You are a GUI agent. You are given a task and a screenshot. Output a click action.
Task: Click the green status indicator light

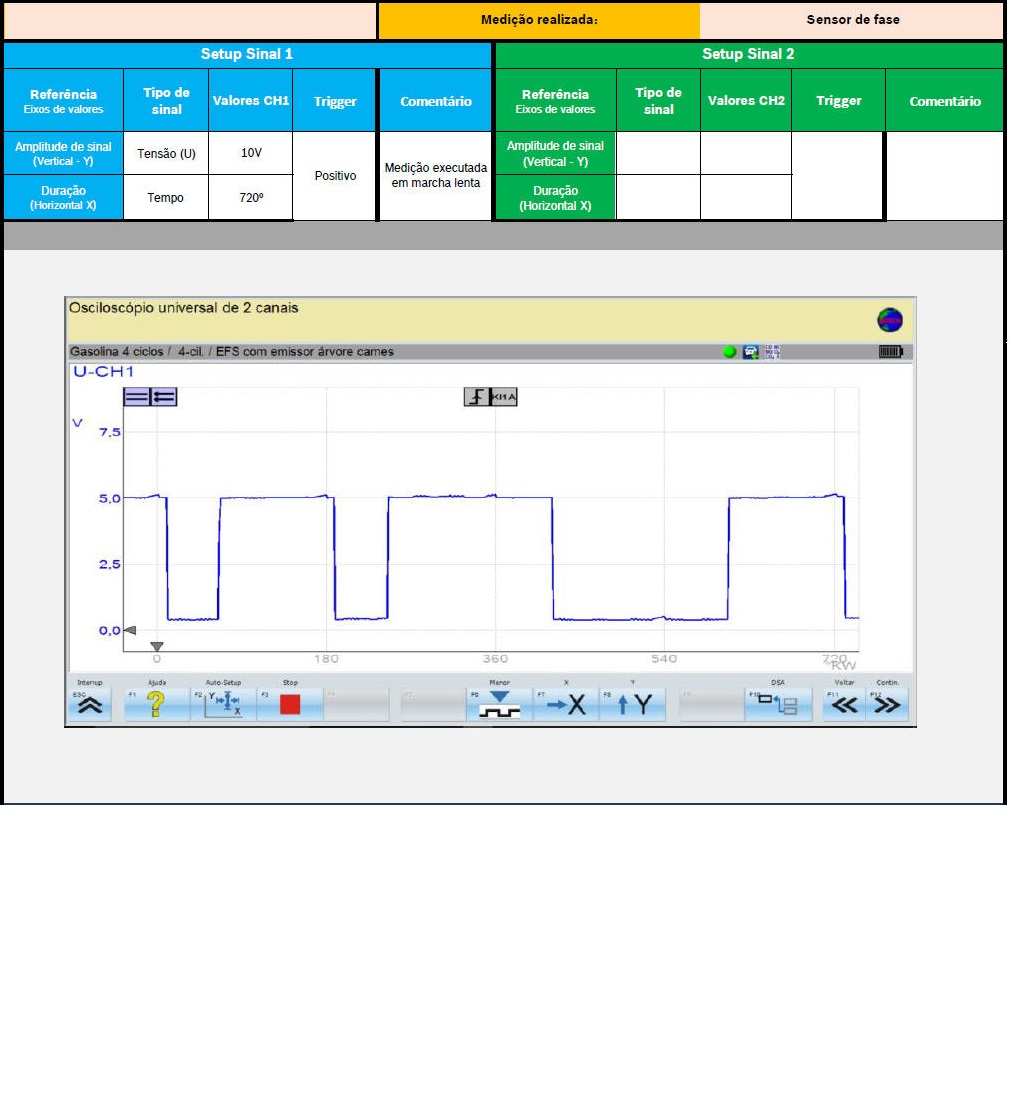pos(729,352)
